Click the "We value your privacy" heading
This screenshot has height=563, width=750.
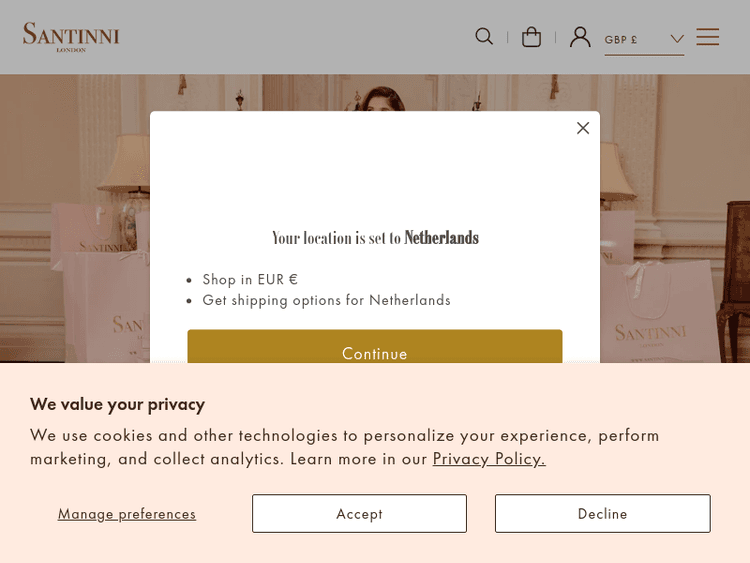coord(117,404)
